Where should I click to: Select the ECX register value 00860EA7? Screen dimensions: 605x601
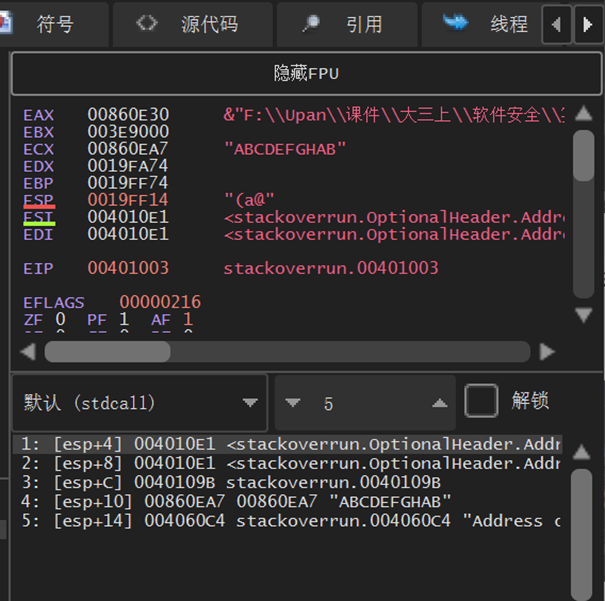click(128, 149)
